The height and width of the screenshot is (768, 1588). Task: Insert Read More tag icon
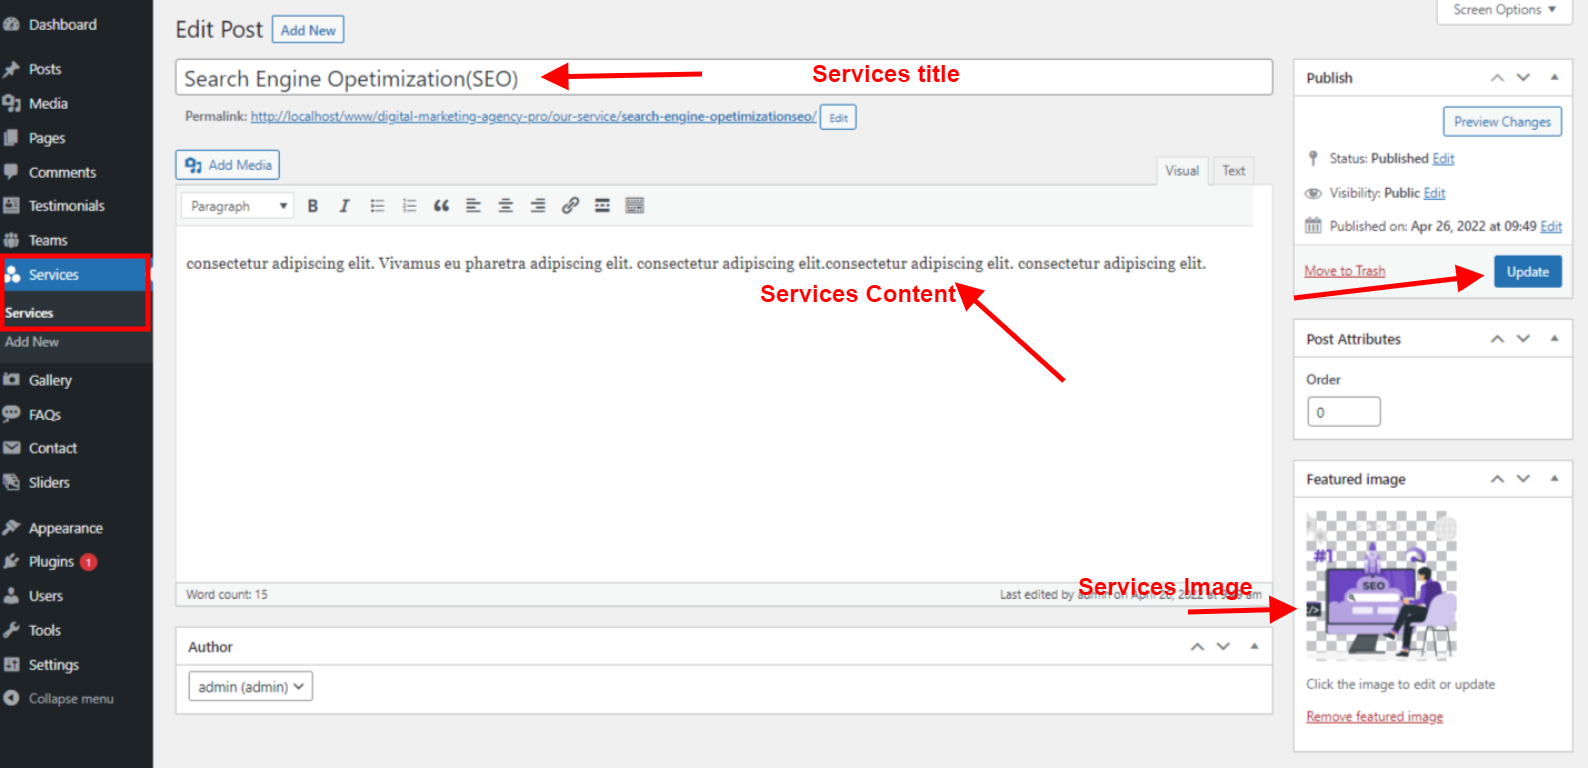602,206
